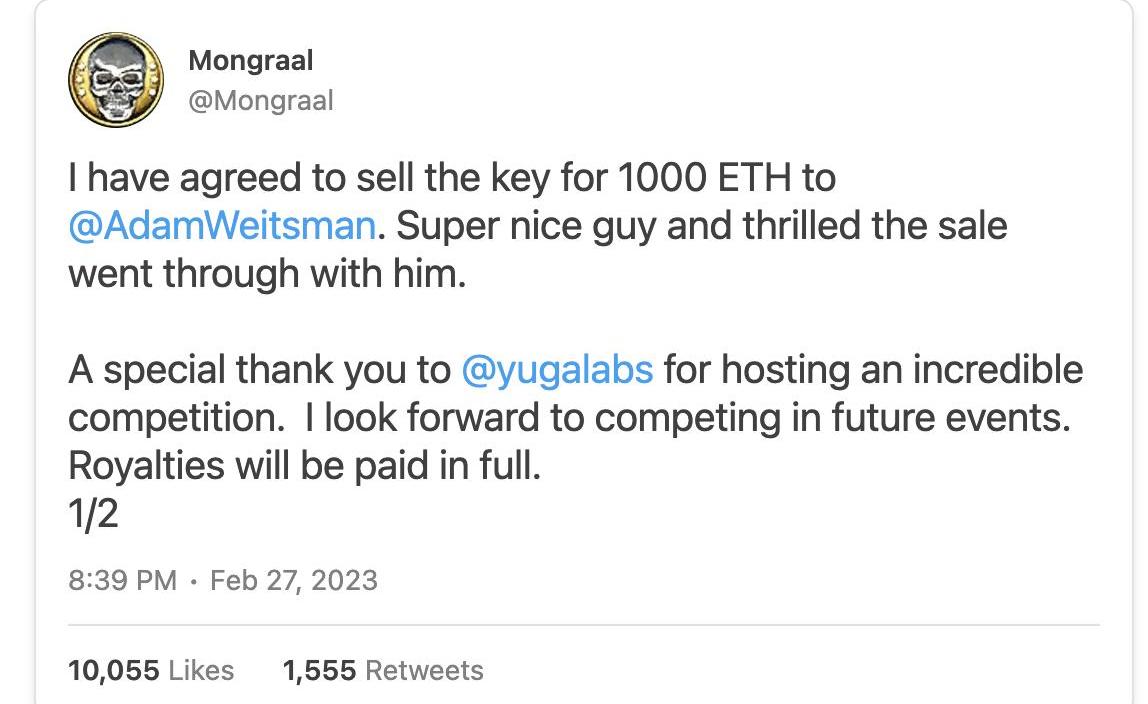This screenshot has width=1148, height=704.
Task: Click the 8:39 PM timestamp
Action: (122, 580)
